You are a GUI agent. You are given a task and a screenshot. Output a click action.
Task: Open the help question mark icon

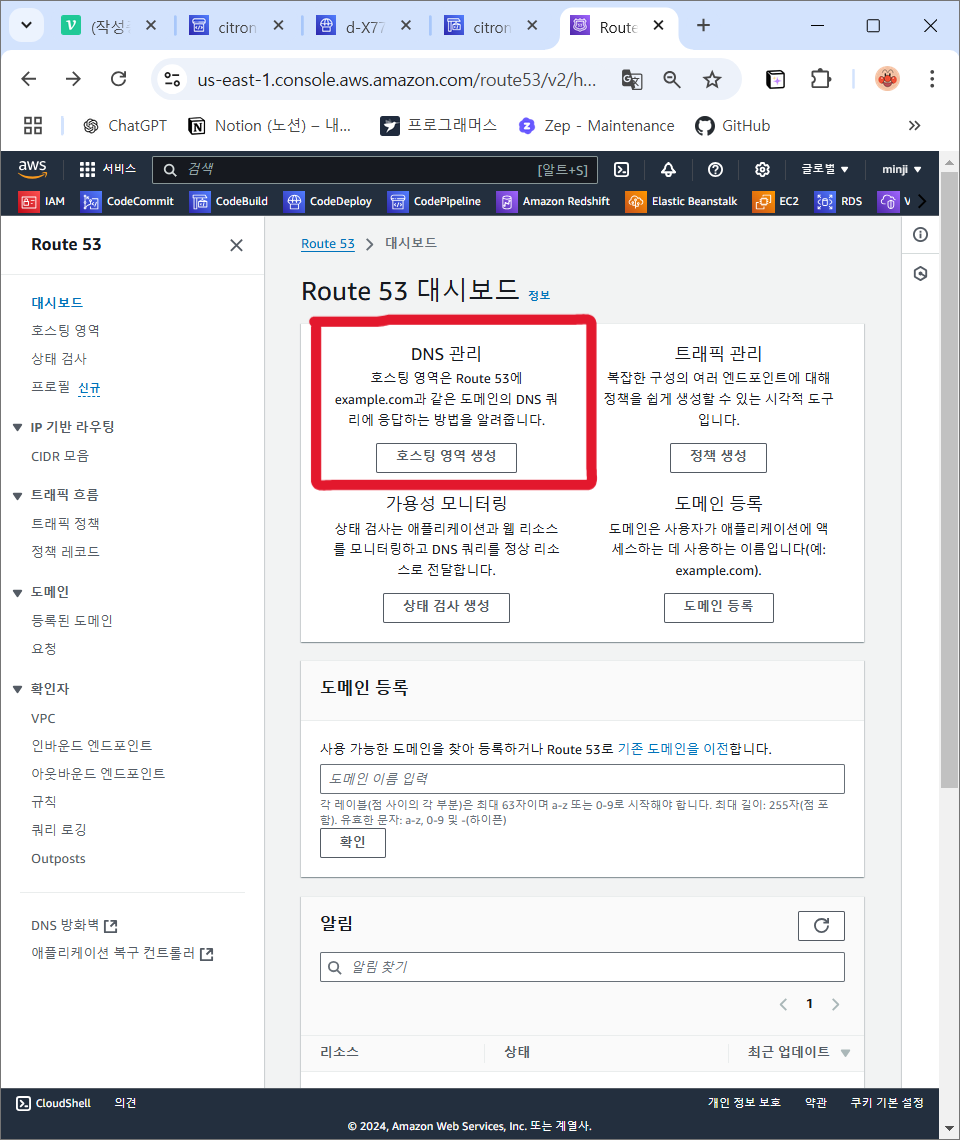715,169
